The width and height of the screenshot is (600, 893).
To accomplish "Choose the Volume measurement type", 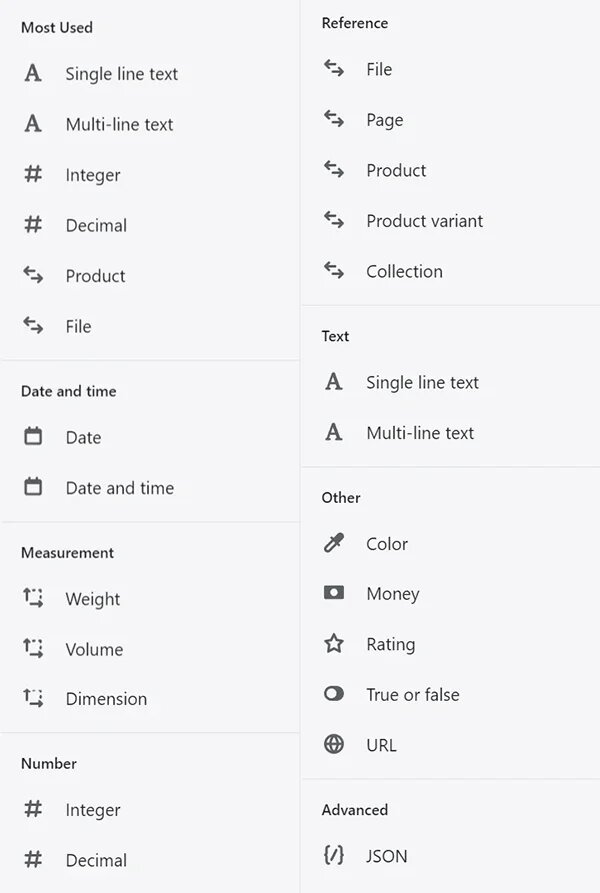I will point(94,649).
